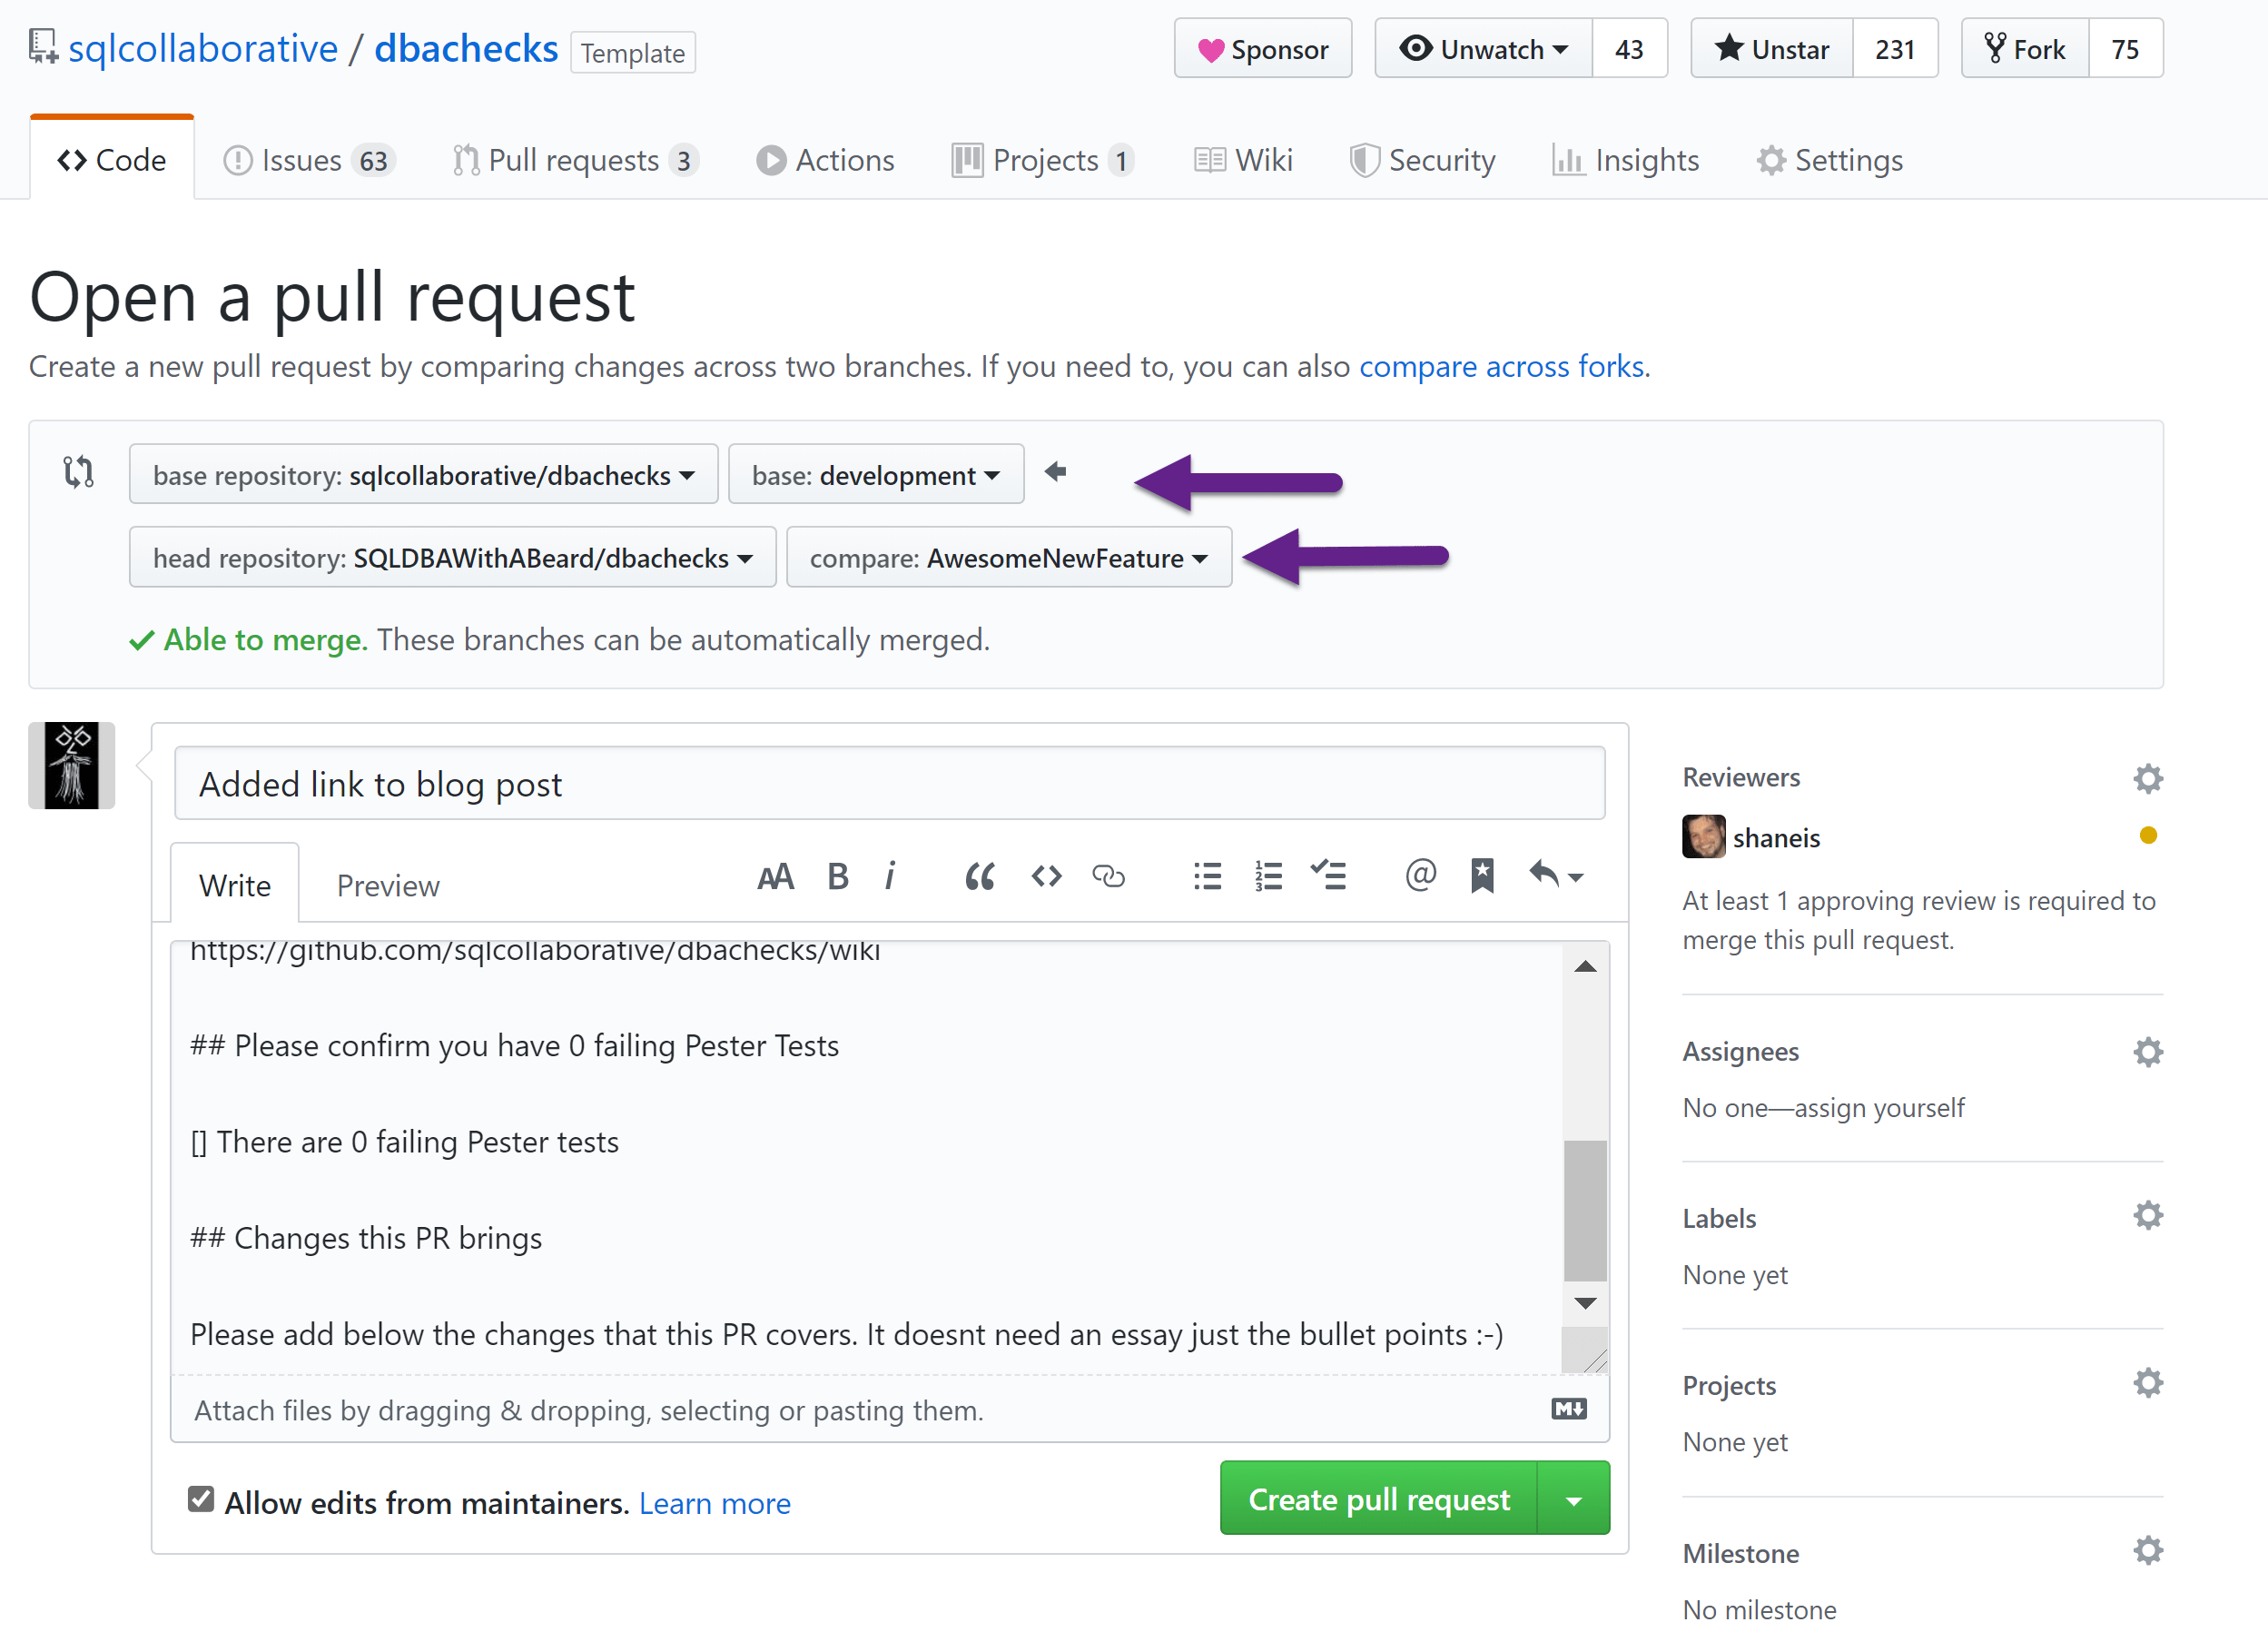
Task: Follow the compare across forks link
Action: [1502, 367]
